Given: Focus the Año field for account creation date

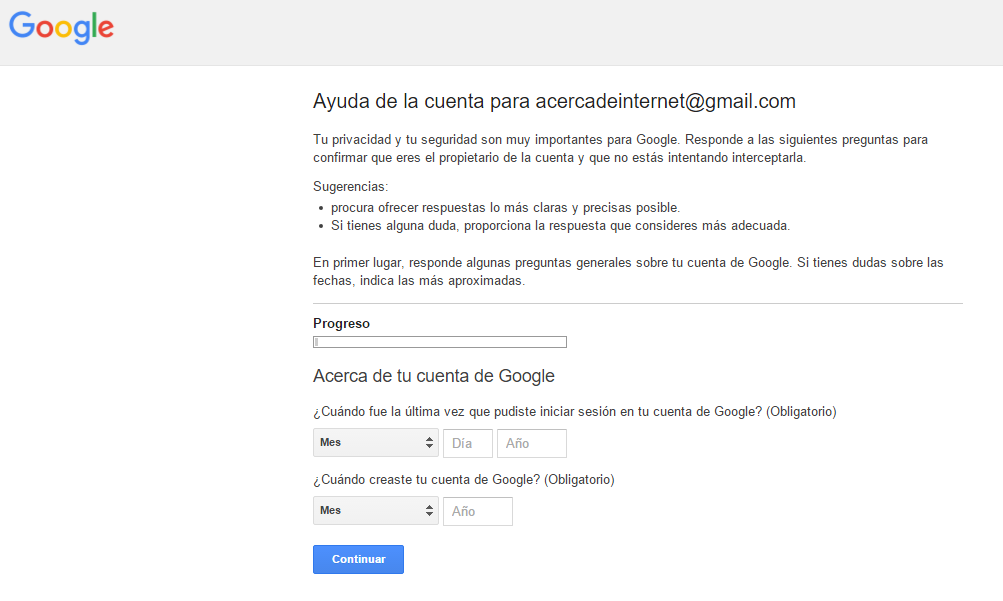Looking at the screenshot, I should [478, 511].
